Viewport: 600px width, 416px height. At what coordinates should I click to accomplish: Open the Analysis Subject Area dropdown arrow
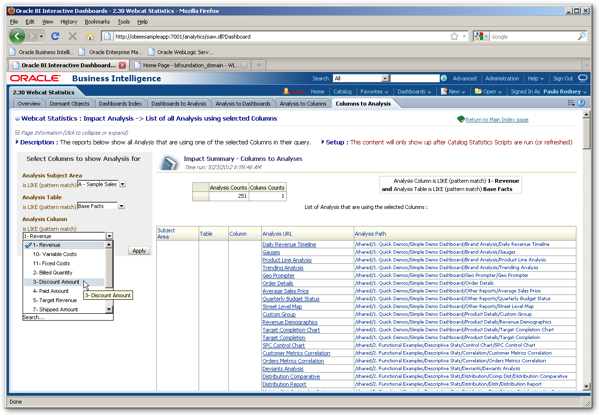(122, 184)
